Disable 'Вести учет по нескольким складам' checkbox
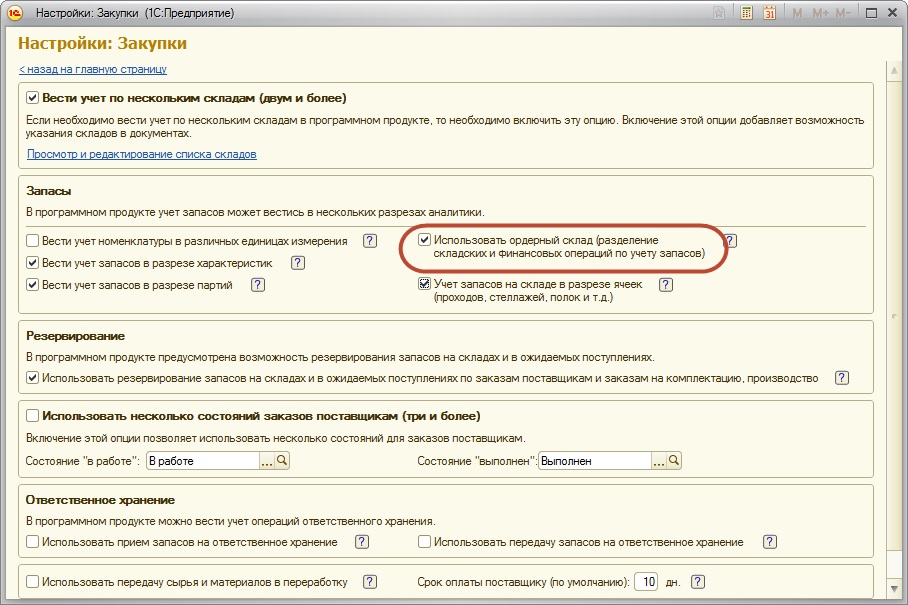Image resolution: width=908 pixels, height=605 pixels. pyautogui.click(x=33, y=98)
